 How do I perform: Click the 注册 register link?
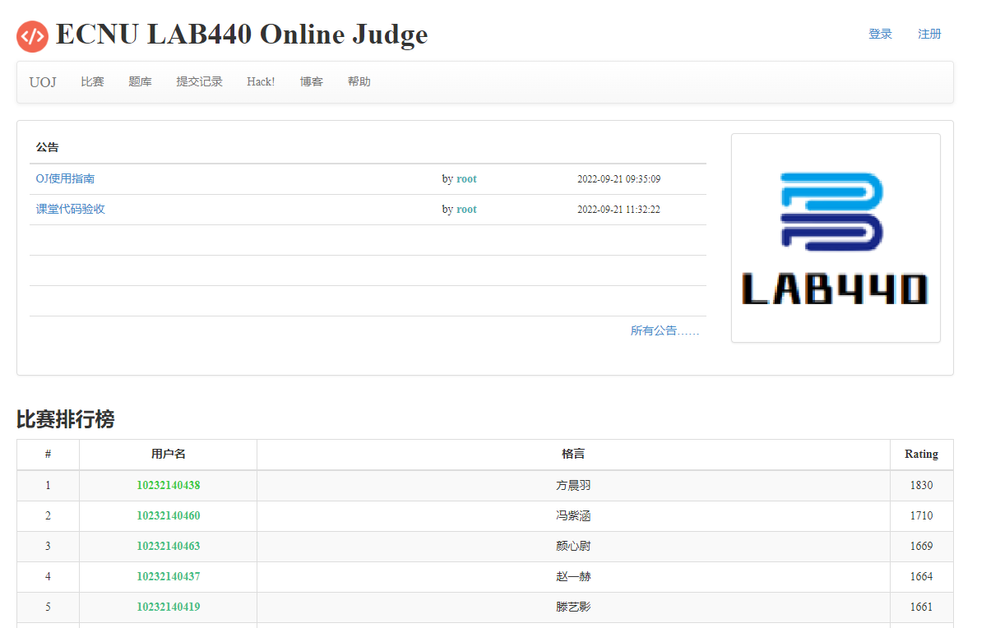929,34
